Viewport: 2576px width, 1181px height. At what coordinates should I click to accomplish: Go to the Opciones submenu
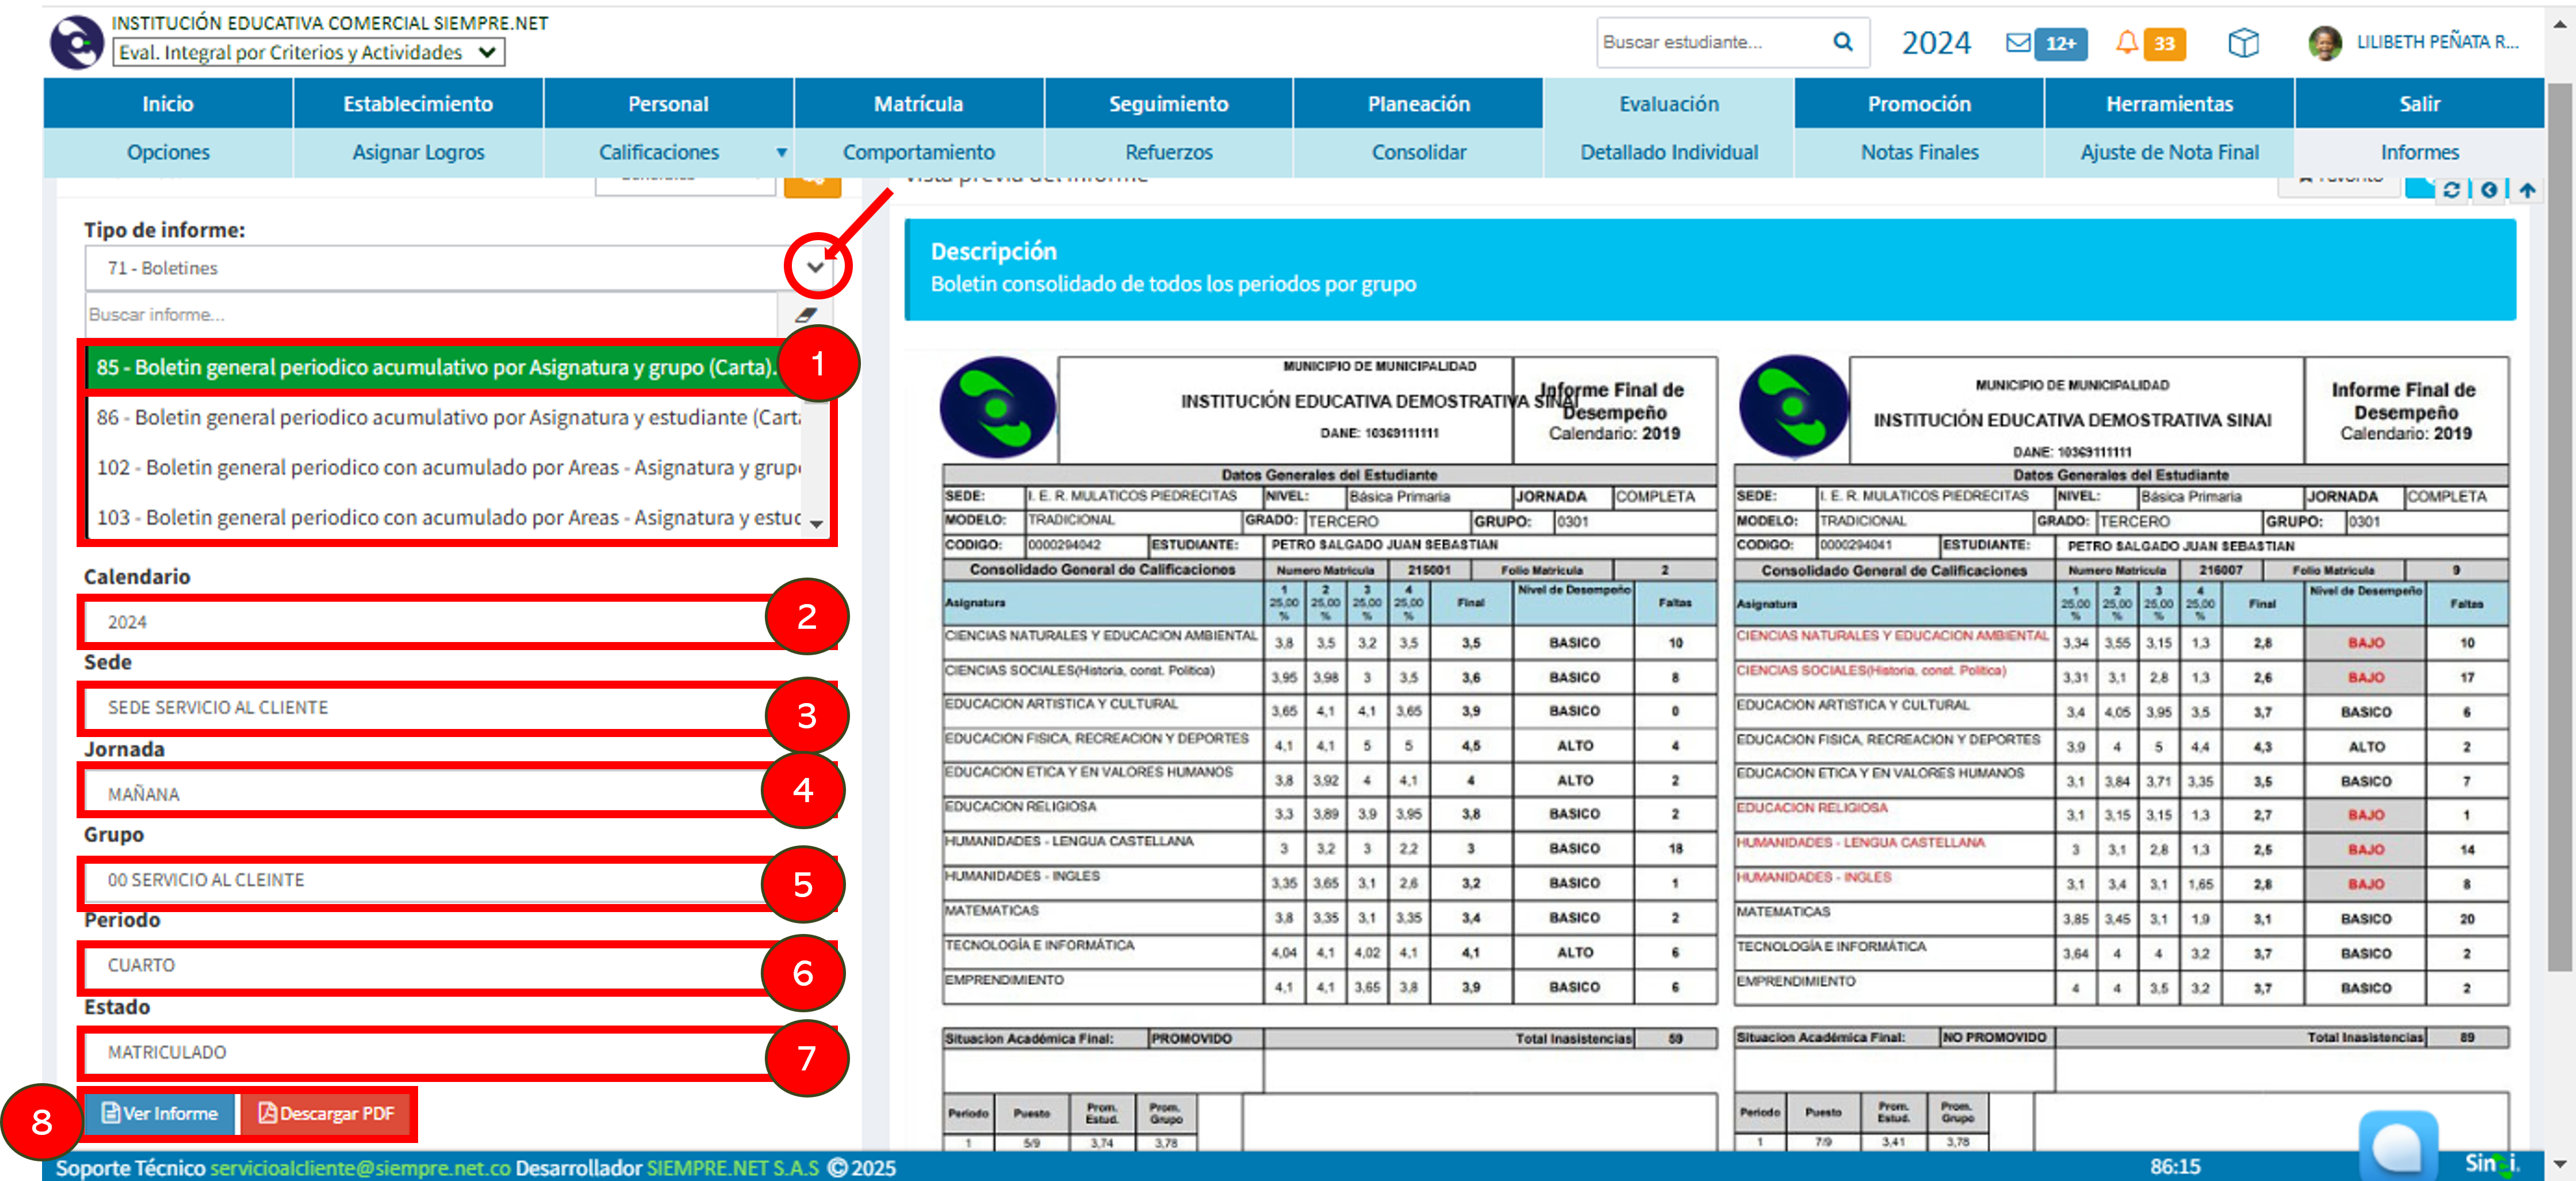pyautogui.click(x=168, y=152)
